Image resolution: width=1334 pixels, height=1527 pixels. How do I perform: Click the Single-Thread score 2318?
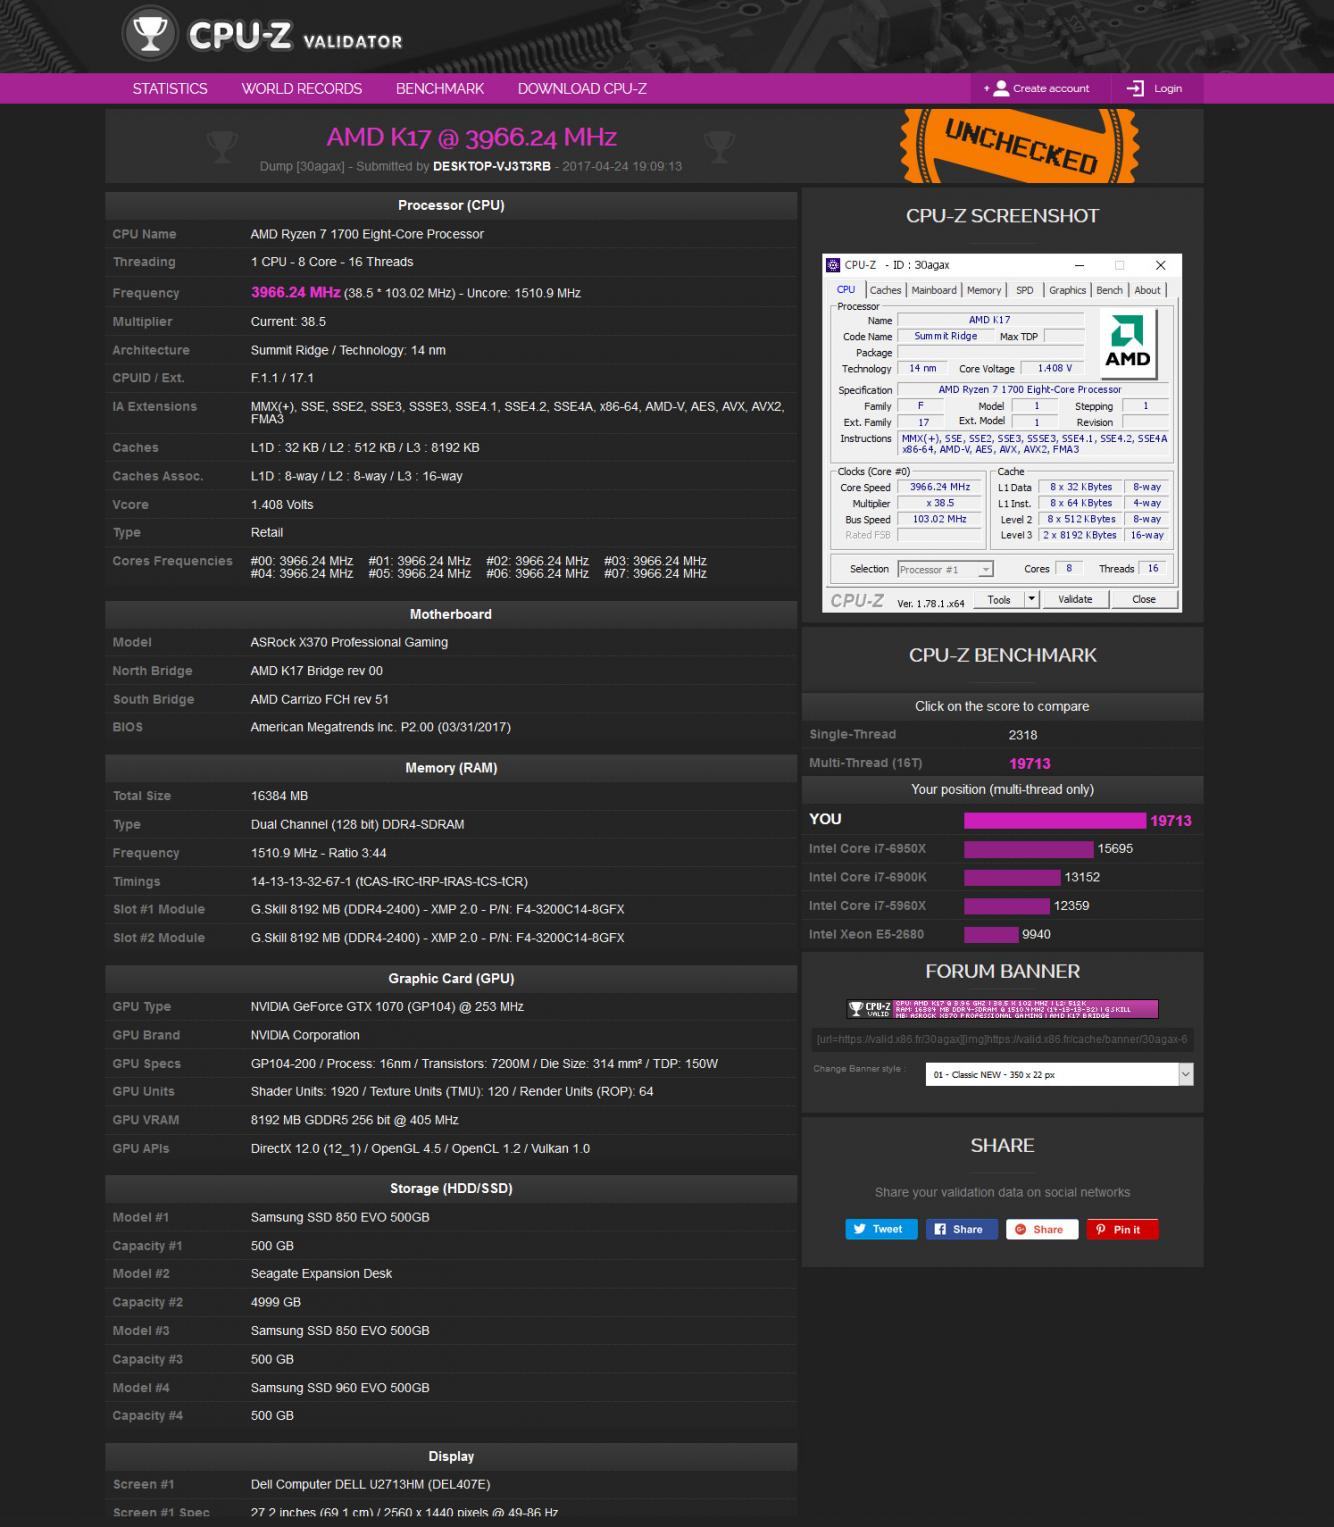(x=1023, y=734)
